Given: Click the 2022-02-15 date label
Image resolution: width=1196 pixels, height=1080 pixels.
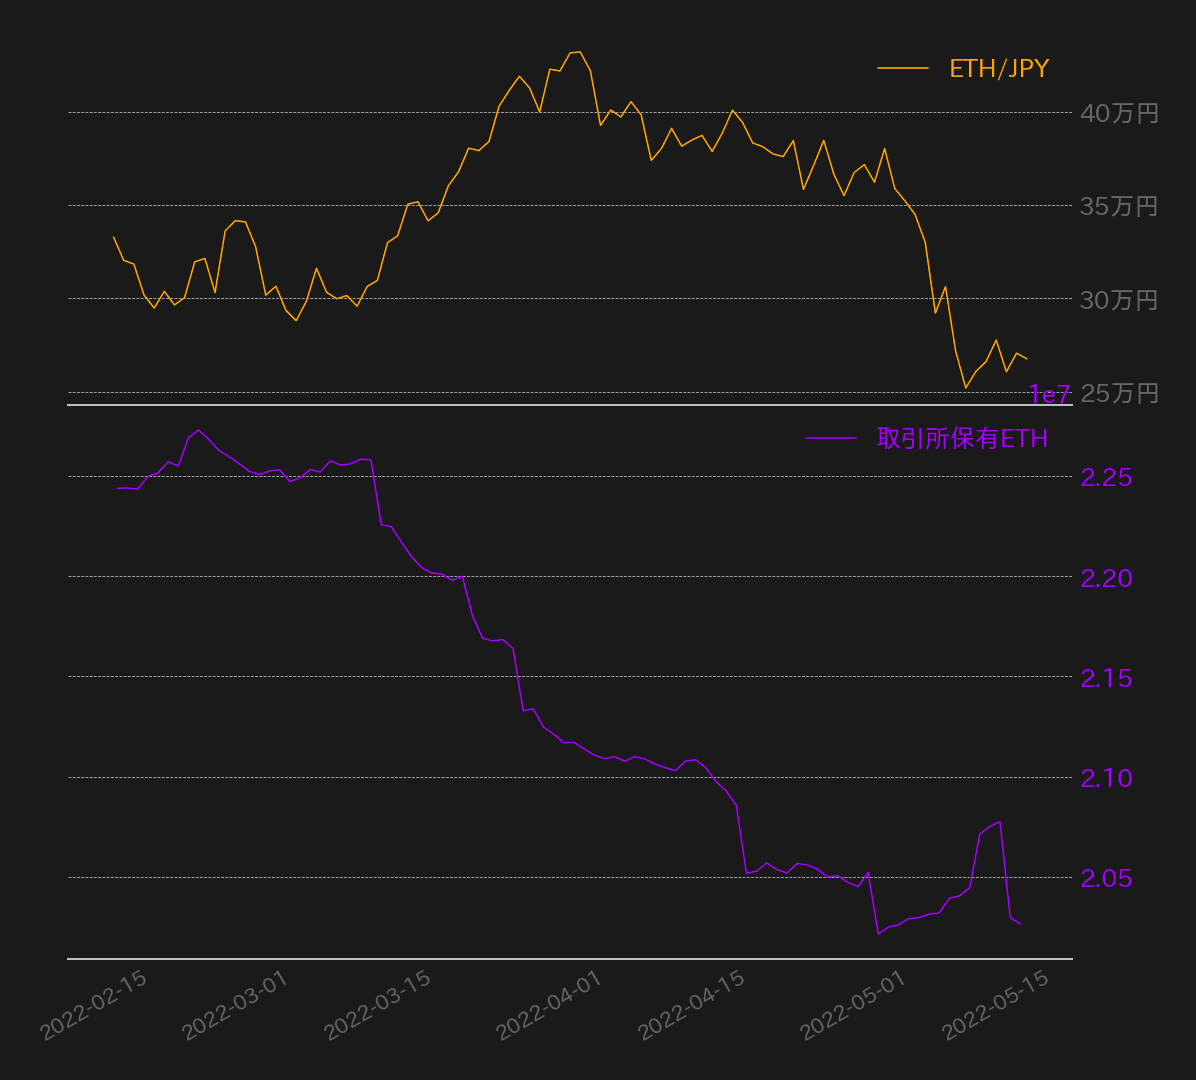Looking at the screenshot, I should point(94,1005).
